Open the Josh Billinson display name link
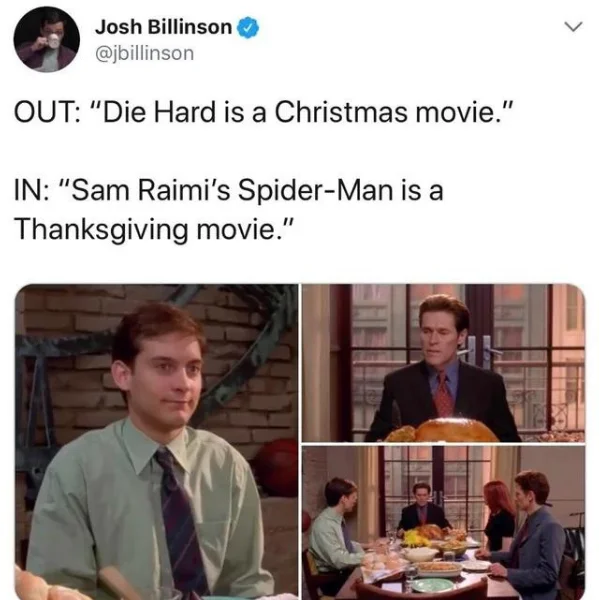 (x=163, y=27)
